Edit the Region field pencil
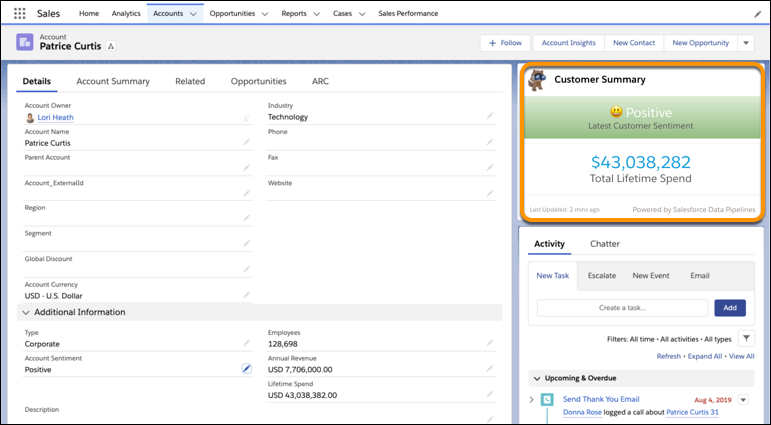The image size is (771, 425). click(x=246, y=218)
